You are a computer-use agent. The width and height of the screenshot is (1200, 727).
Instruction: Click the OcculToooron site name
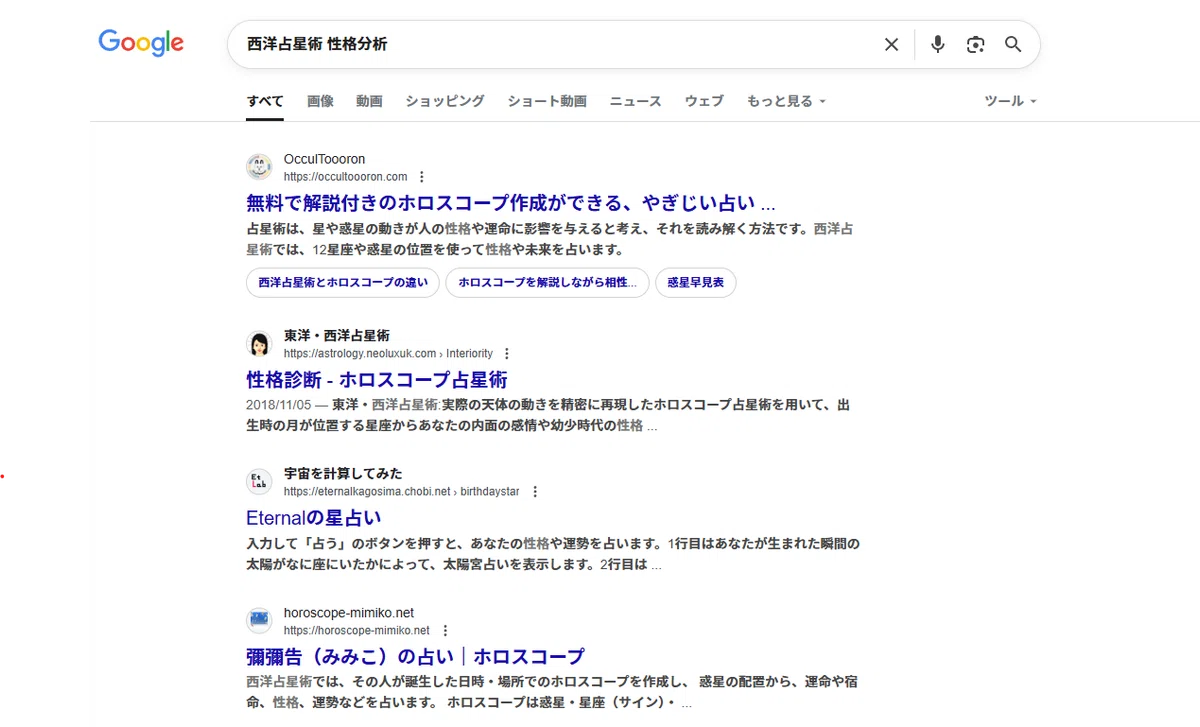click(x=324, y=159)
